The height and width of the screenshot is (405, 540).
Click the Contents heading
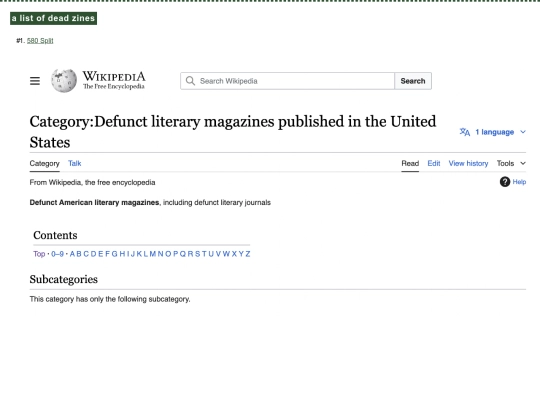(x=55, y=235)
